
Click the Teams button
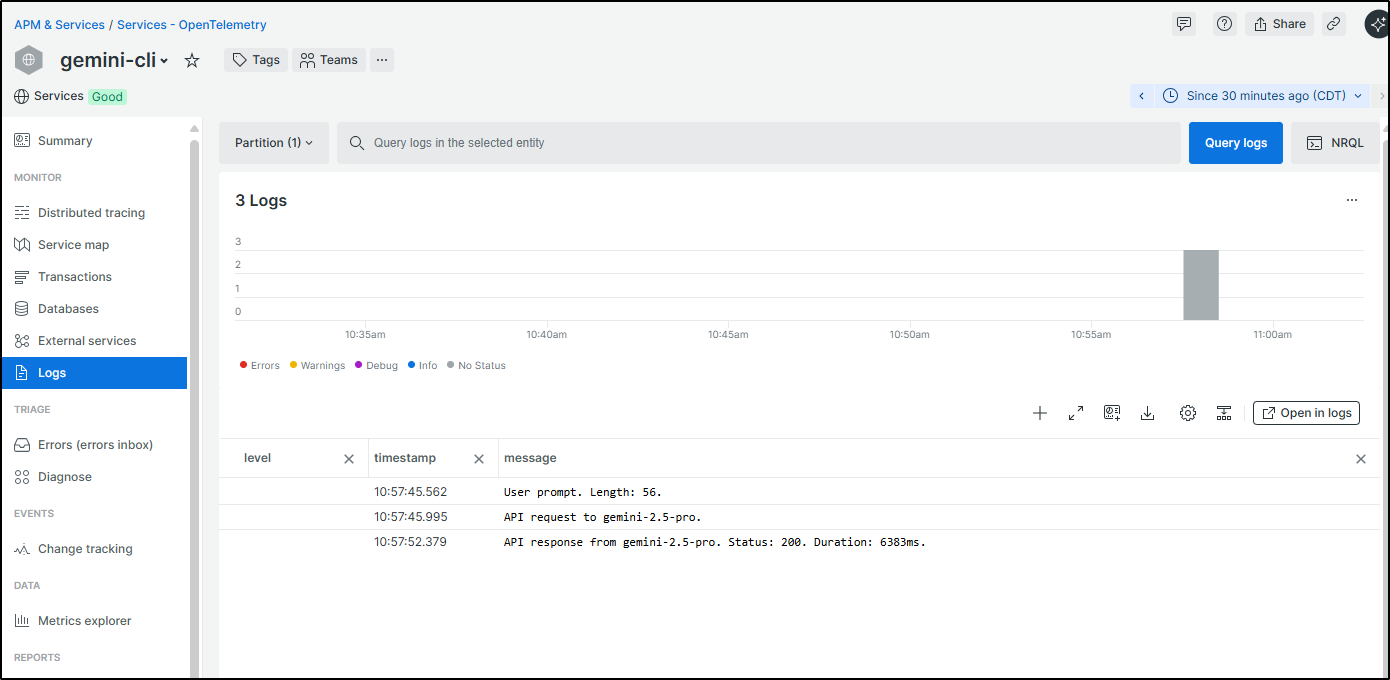point(329,60)
